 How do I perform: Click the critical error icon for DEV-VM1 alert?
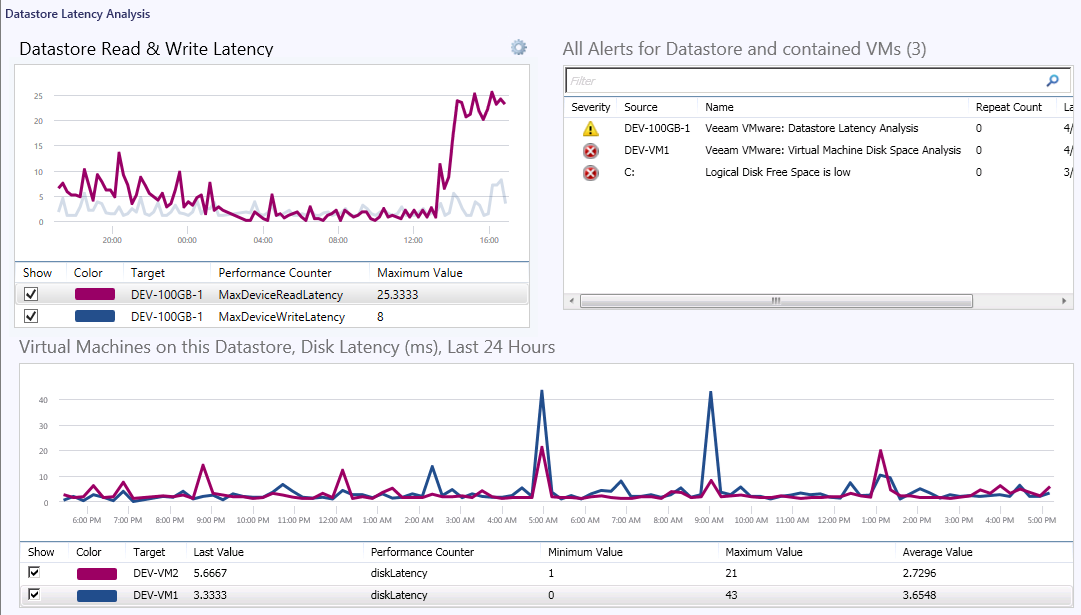(590, 151)
